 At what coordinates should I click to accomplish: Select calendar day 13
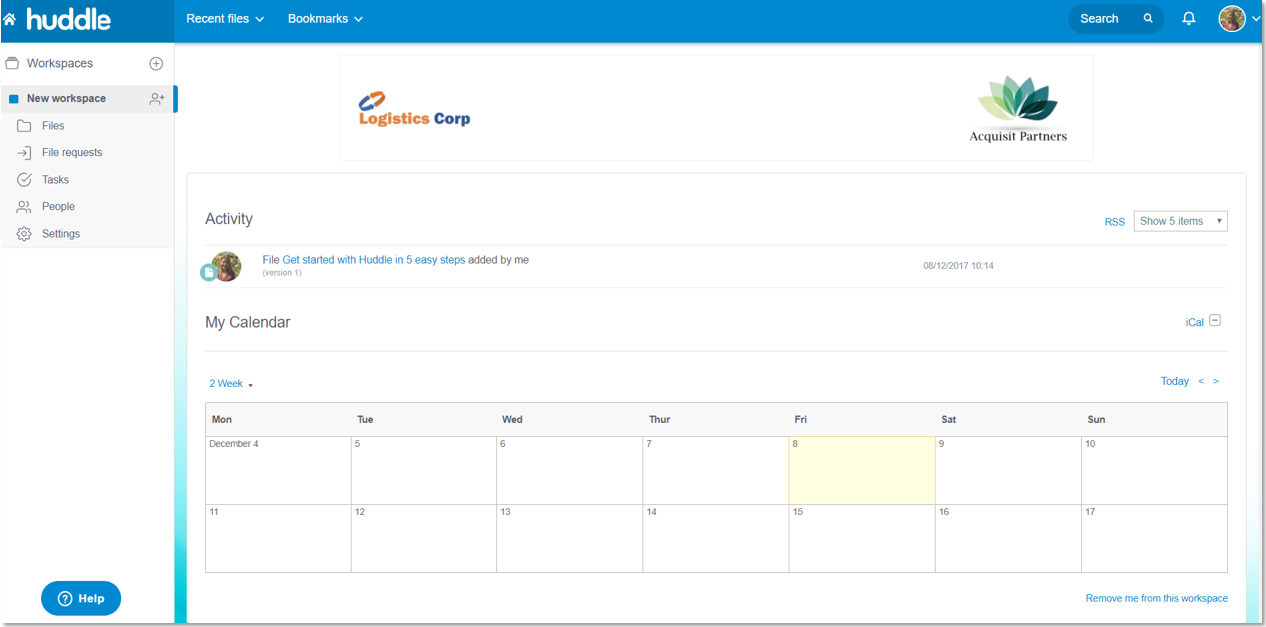(x=570, y=538)
